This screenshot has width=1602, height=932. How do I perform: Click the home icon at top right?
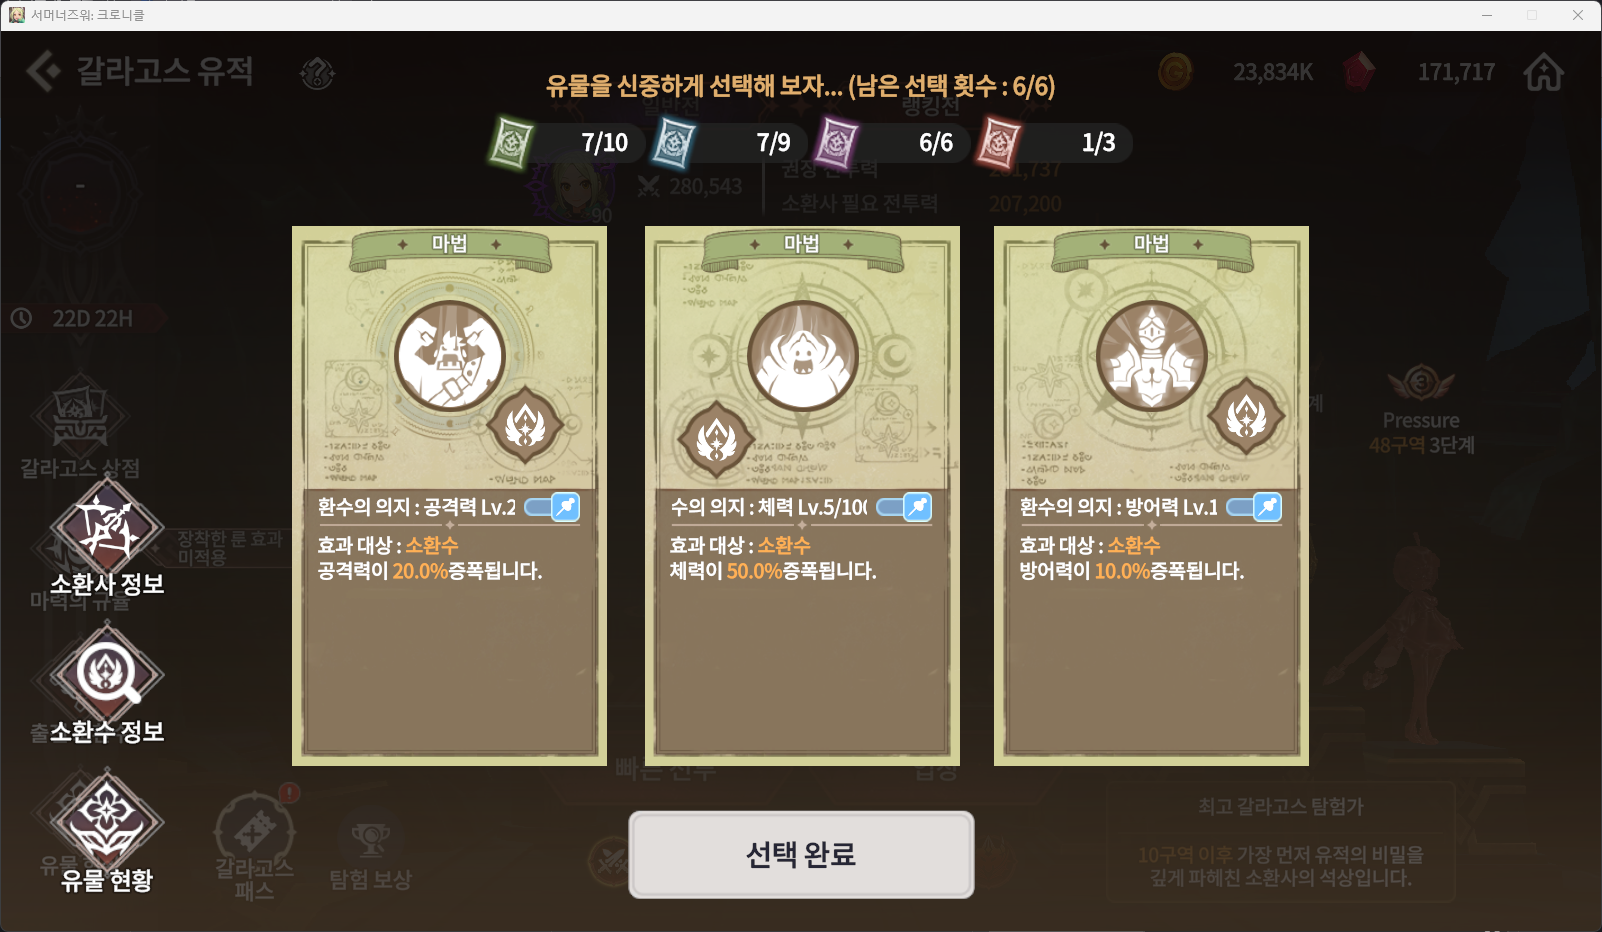[1543, 72]
